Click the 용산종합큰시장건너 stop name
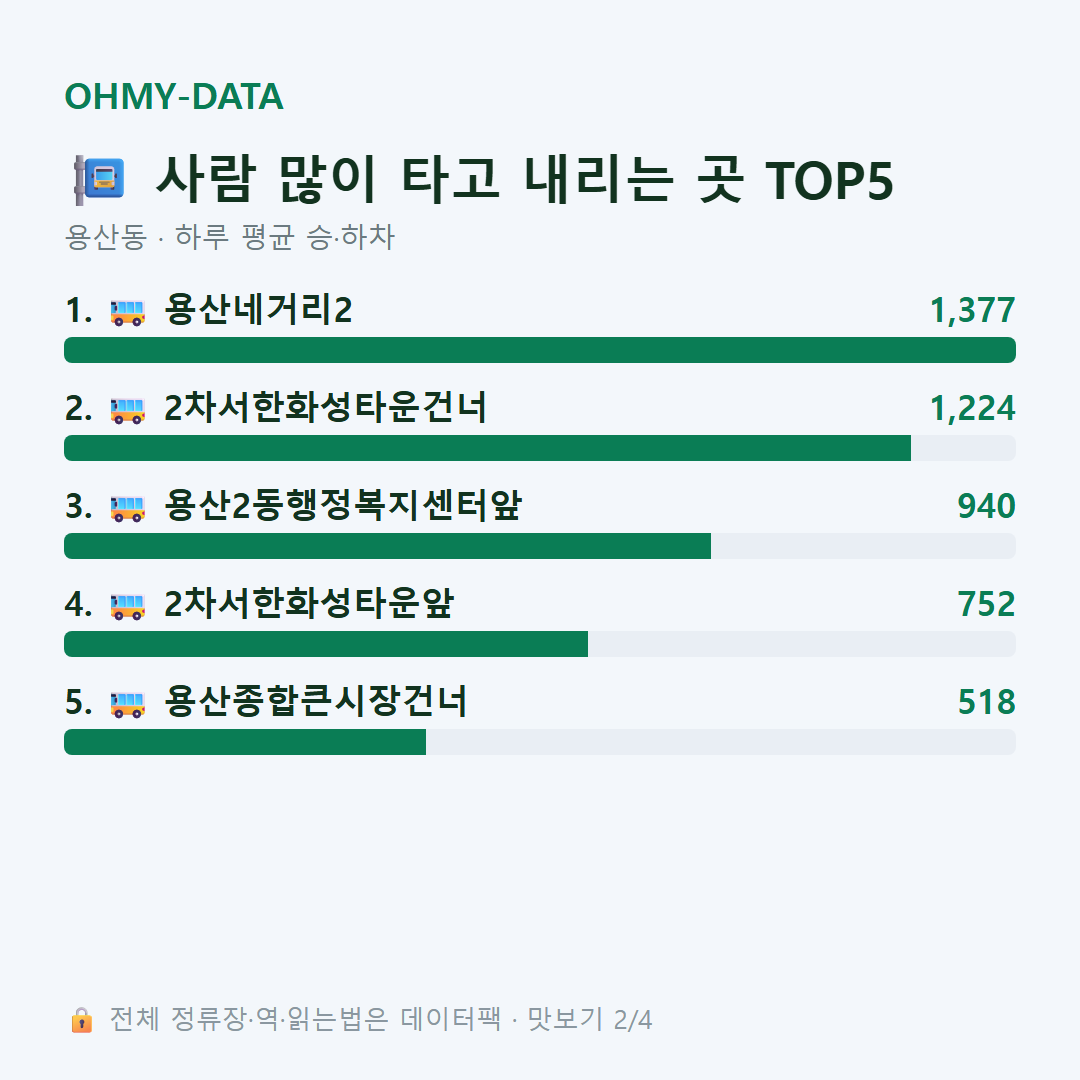Viewport: 1080px width, 1080px height. tap(316, 702)
